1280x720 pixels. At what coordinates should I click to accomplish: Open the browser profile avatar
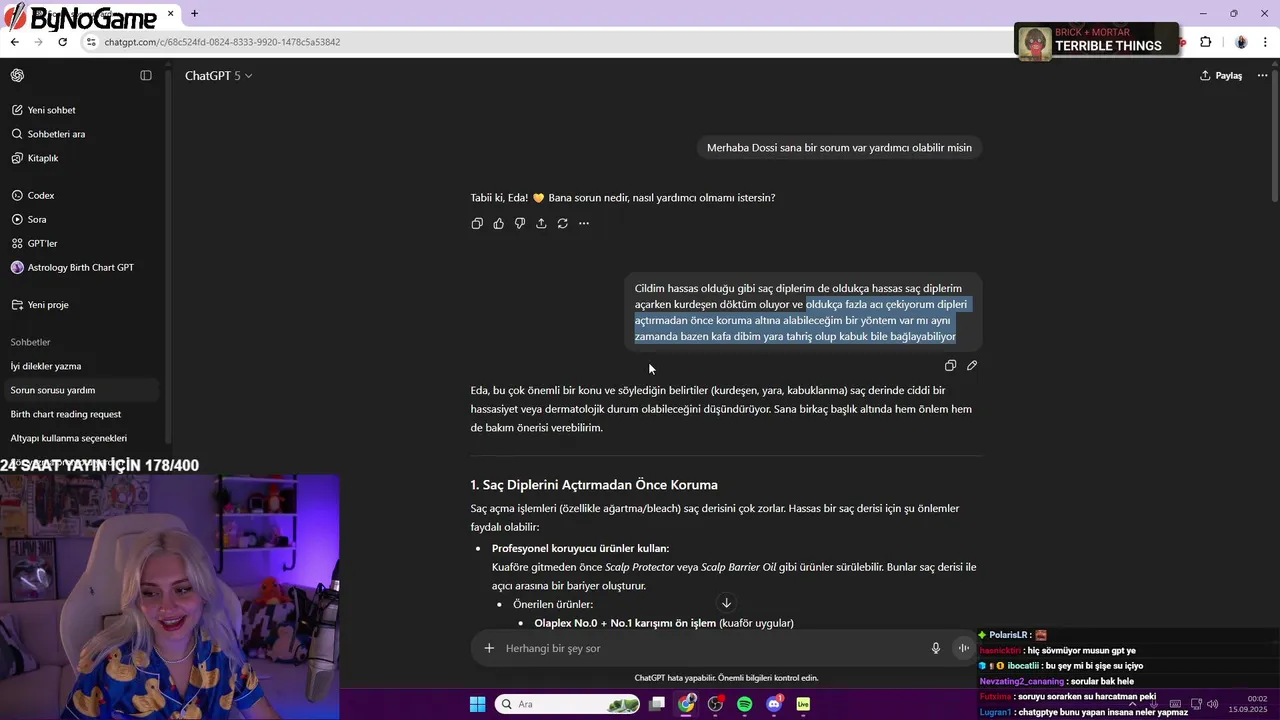tap(1241, 42)
